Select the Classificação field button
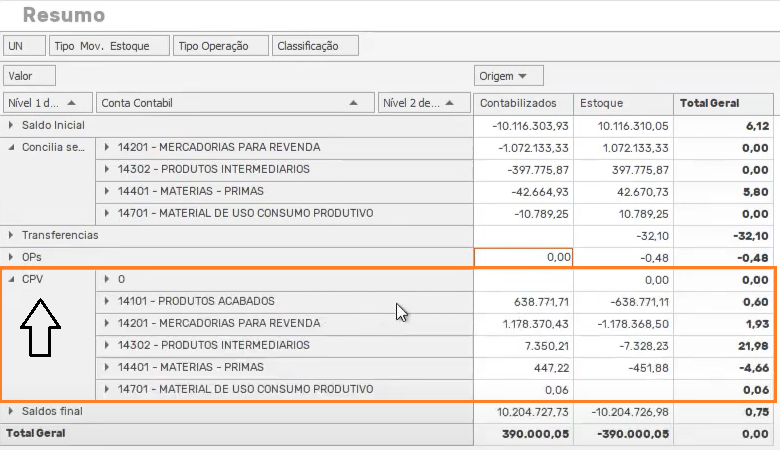 315,46
